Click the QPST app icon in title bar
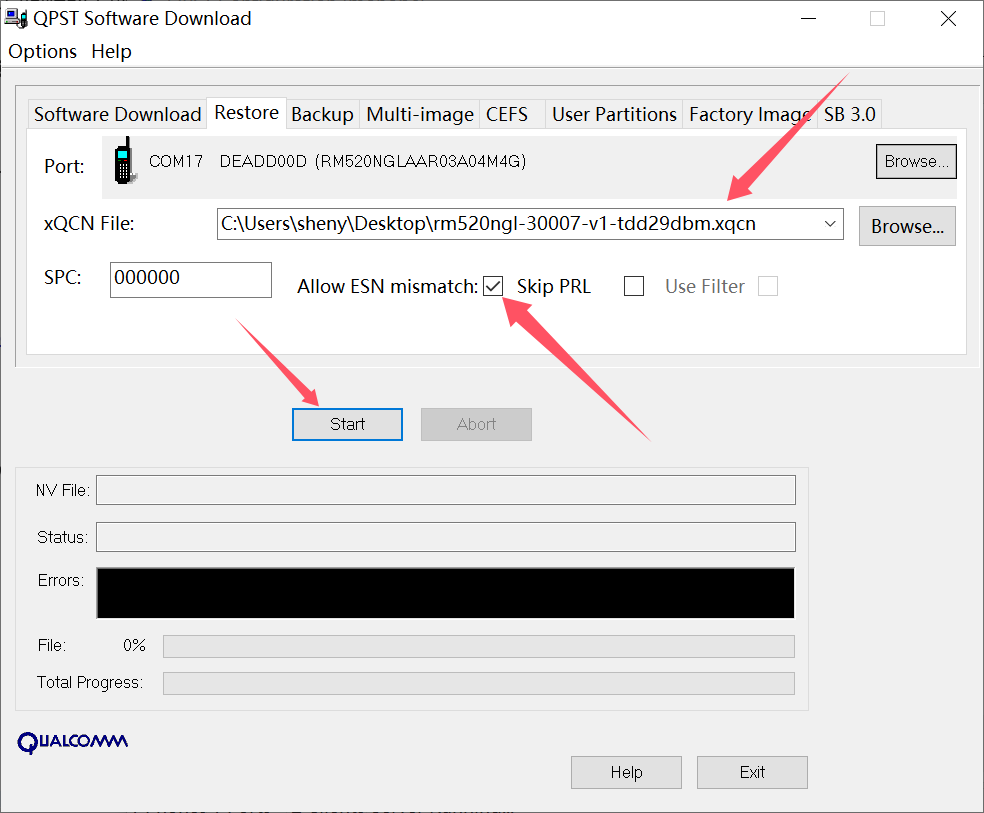The height and width of the screenshot is (813, 984). [16, 18]
